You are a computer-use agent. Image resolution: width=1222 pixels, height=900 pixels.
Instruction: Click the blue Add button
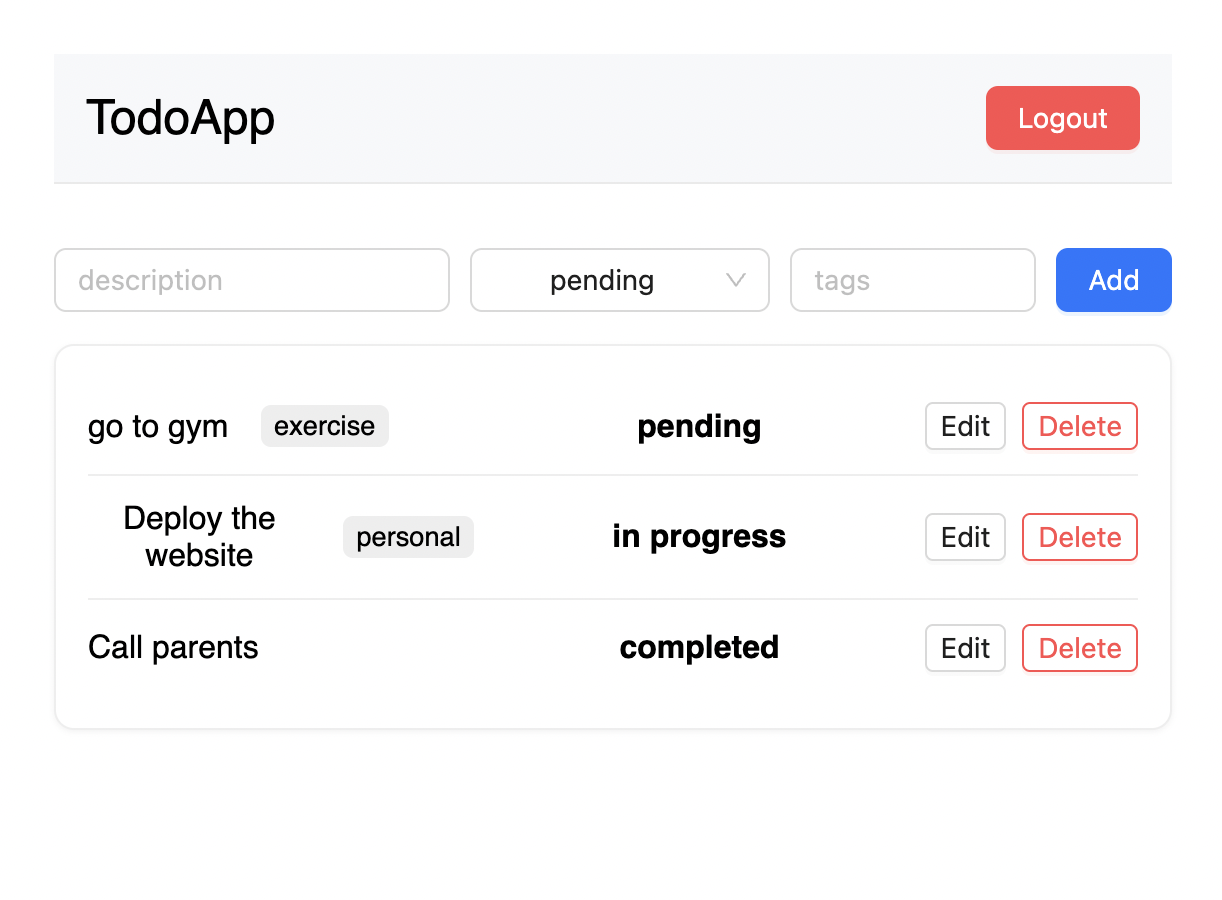1113,280
